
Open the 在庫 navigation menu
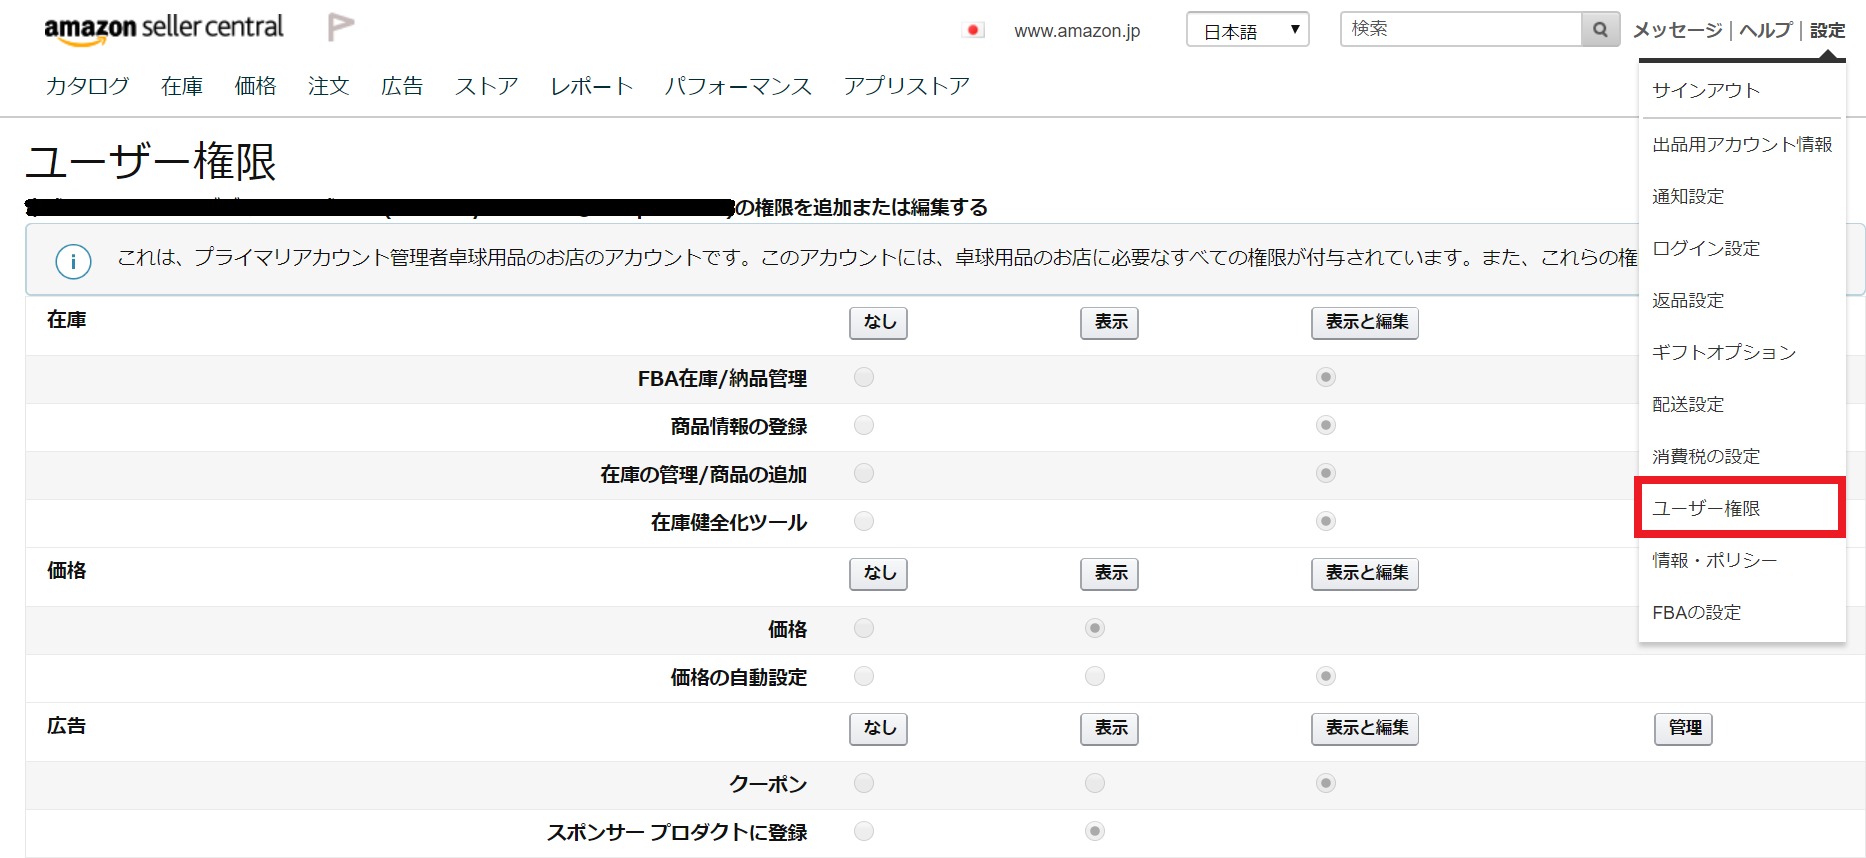point(182,86)
